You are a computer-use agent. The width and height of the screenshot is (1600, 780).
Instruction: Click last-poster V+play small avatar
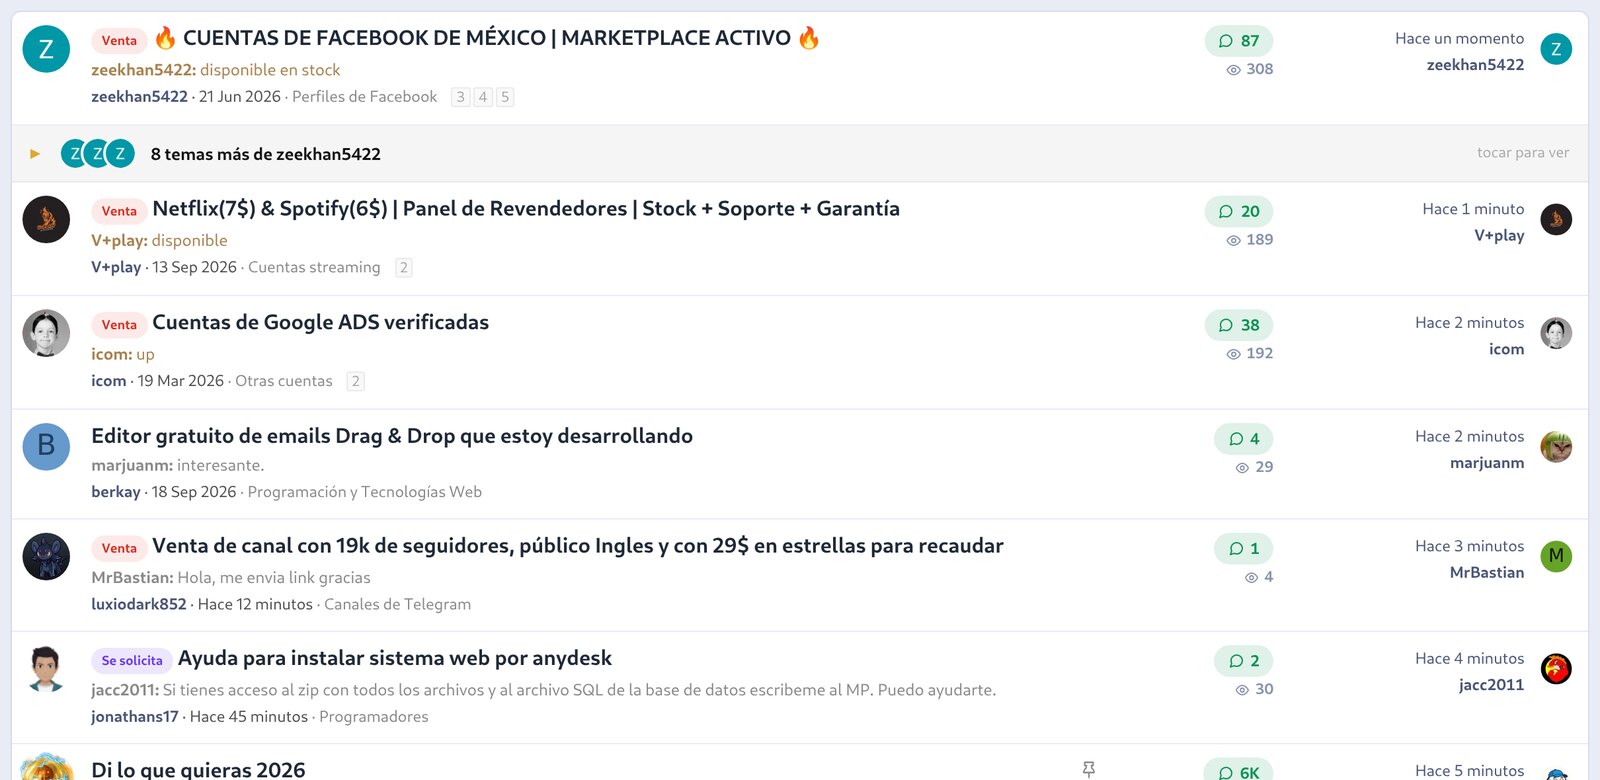pos(1556,219)
